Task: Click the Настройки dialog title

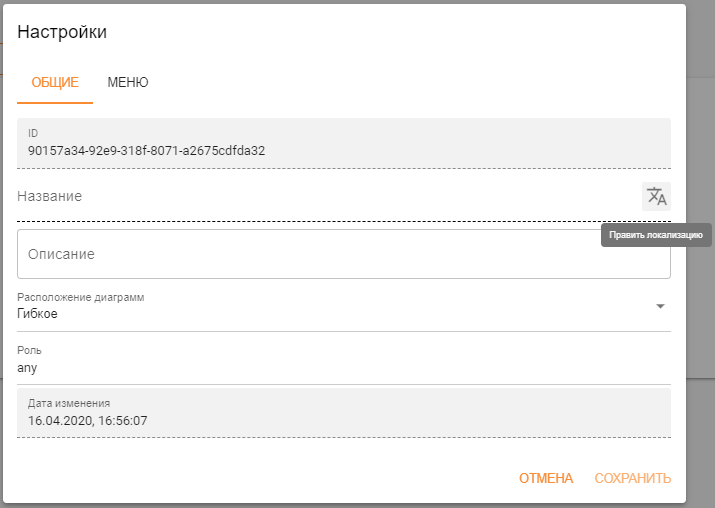Action: (x=62, y=32)
